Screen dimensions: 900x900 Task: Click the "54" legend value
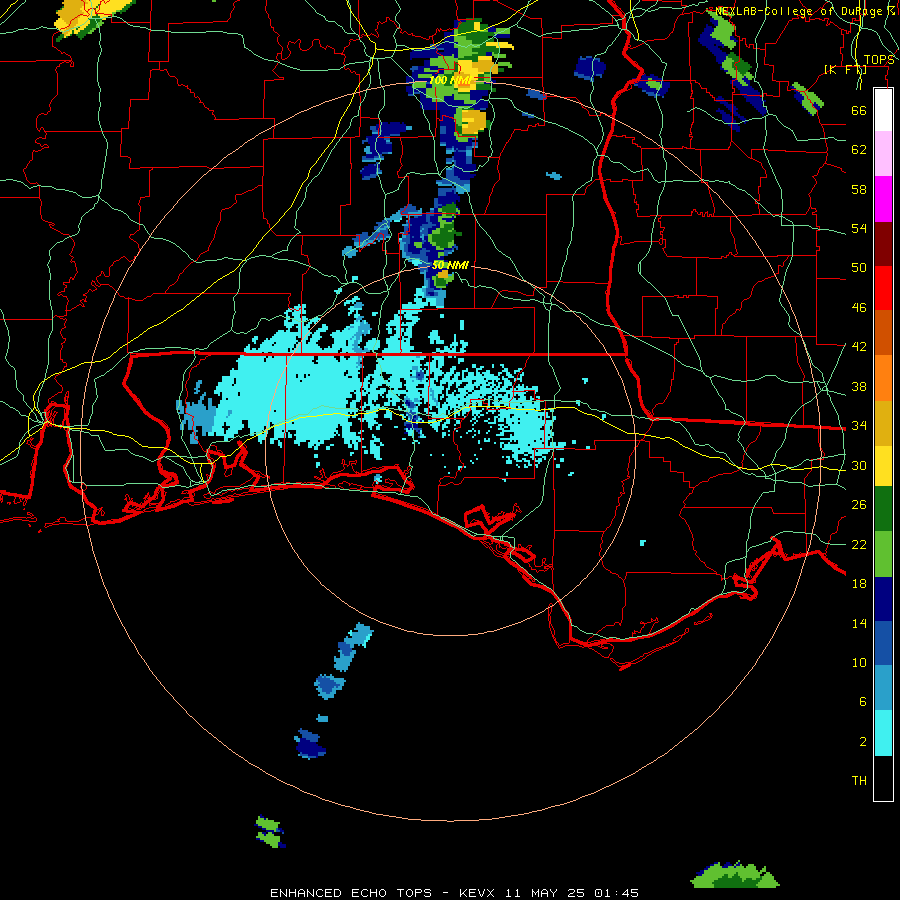(859, 228)
